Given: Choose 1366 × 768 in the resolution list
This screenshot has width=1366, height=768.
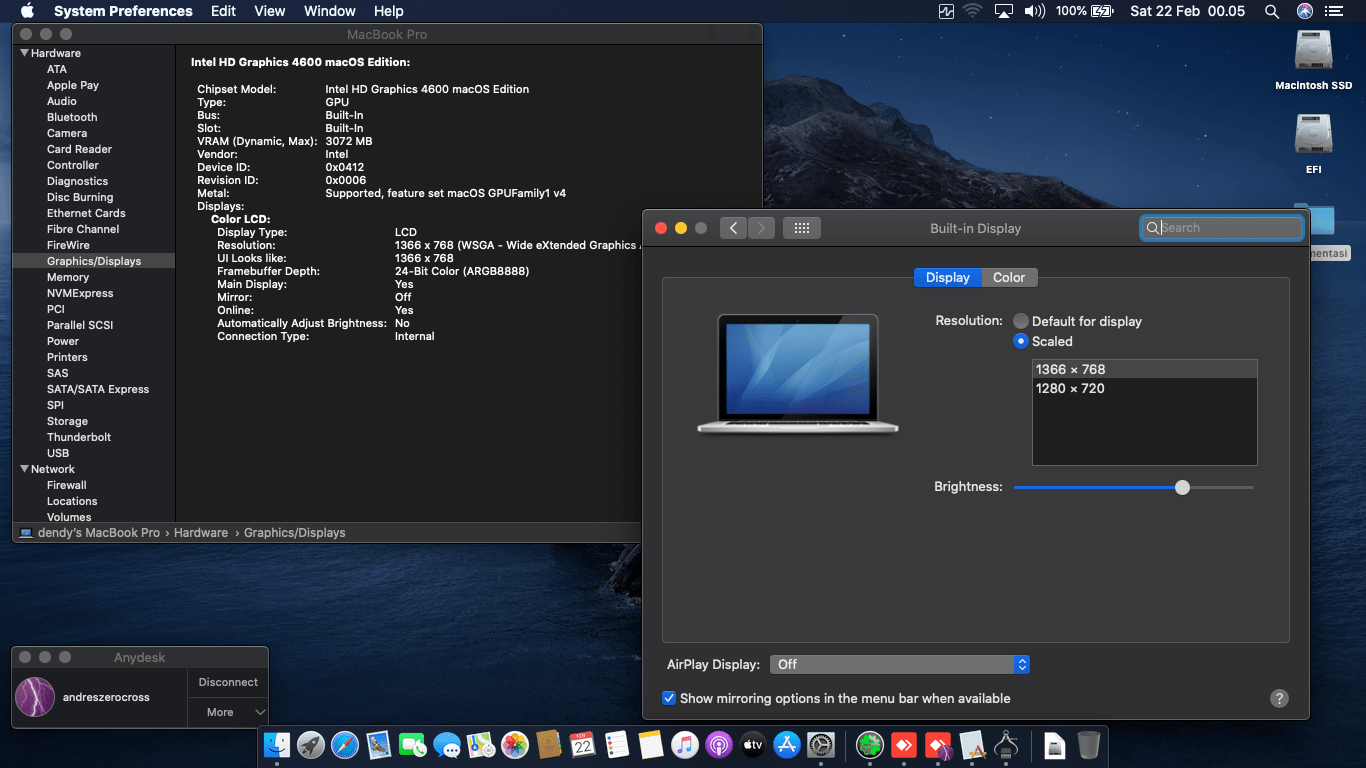Looking at the screenshot, I should [1144, 369].
